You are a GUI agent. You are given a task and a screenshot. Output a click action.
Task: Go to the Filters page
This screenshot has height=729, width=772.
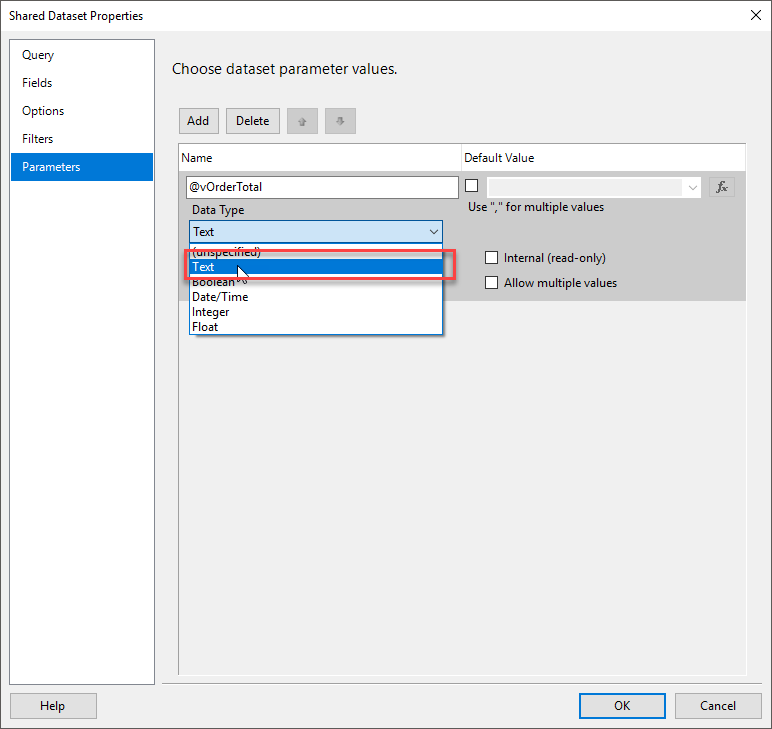pyautogui.click(x=38, y=139)
